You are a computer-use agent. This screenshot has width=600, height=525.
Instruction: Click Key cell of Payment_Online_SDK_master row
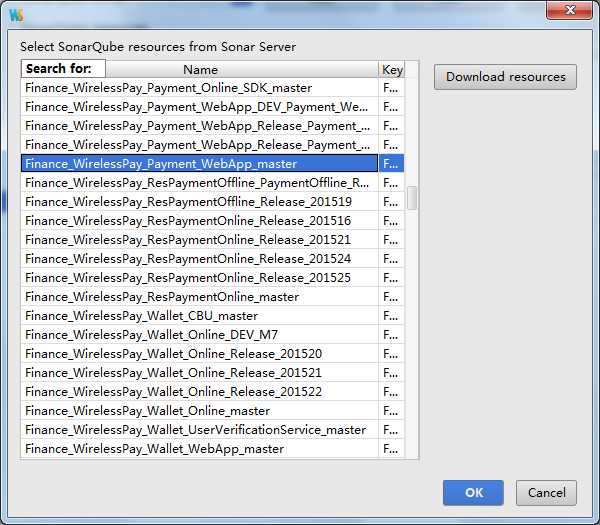click(x=391, y=88)
